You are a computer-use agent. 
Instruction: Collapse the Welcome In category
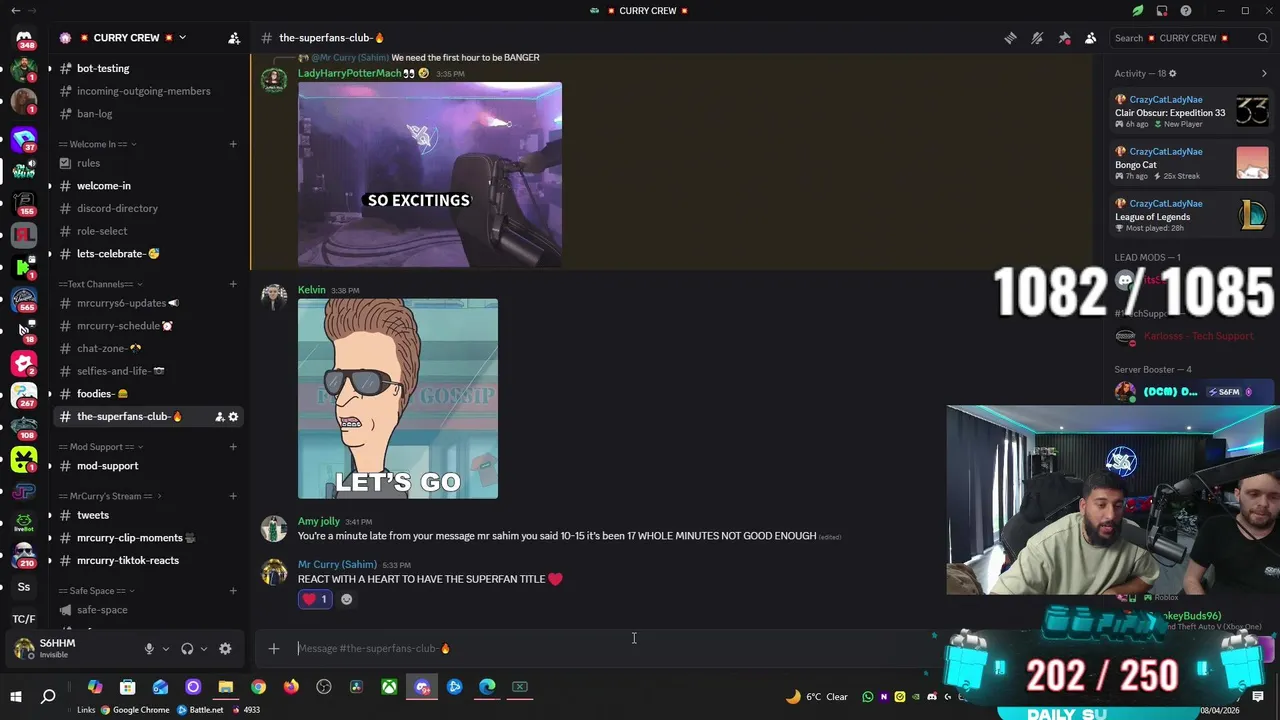pos(98,144)
